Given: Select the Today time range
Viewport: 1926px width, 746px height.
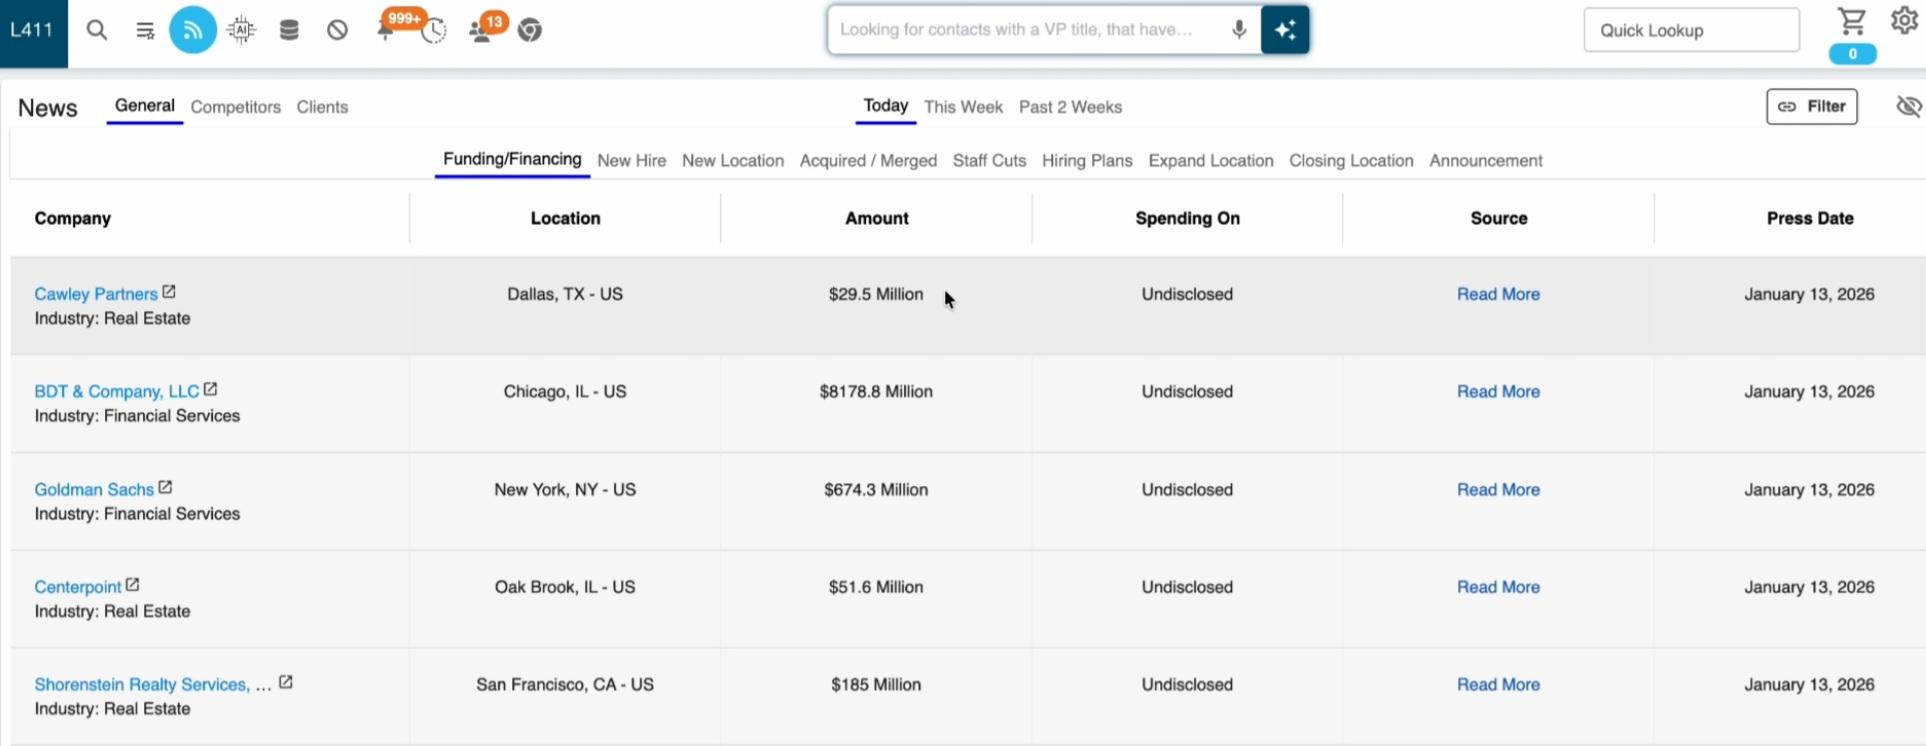Looking at the screenshot, I should coord(886,106).
